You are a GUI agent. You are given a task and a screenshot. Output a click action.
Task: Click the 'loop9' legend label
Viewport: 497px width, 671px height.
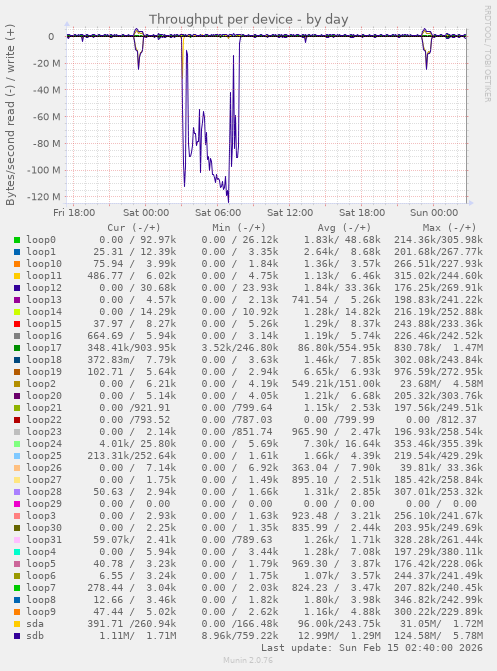pyautogui.click(x=41, y=612)
